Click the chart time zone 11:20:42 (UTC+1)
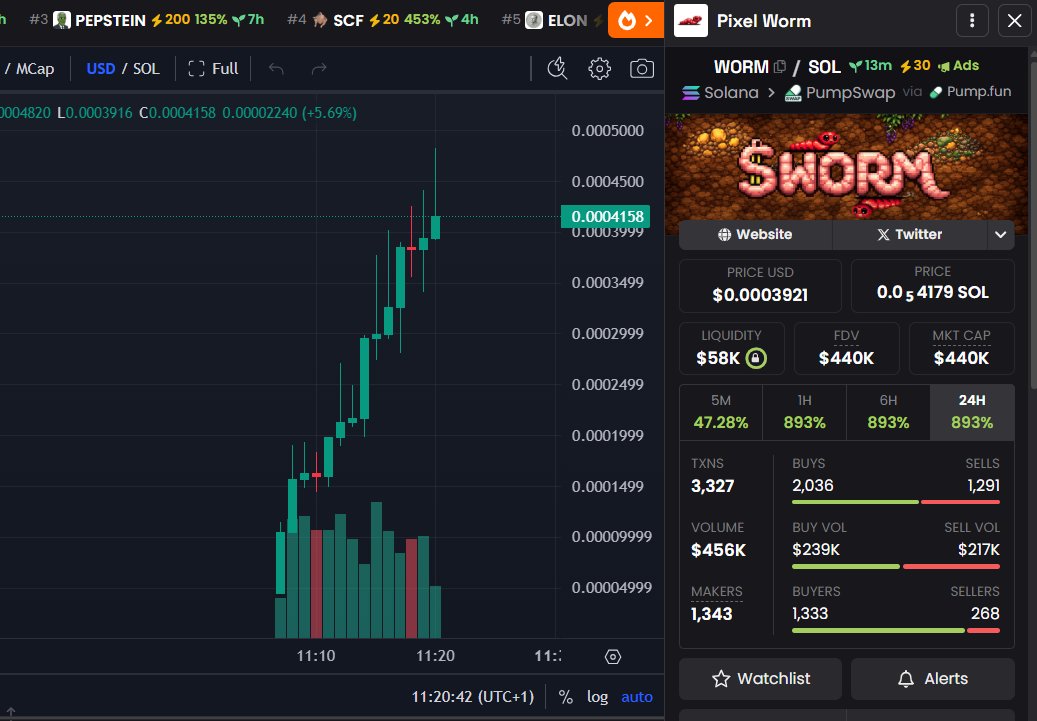The width and height of the screenshot is (1037, 721). click(x=472, y=697)
